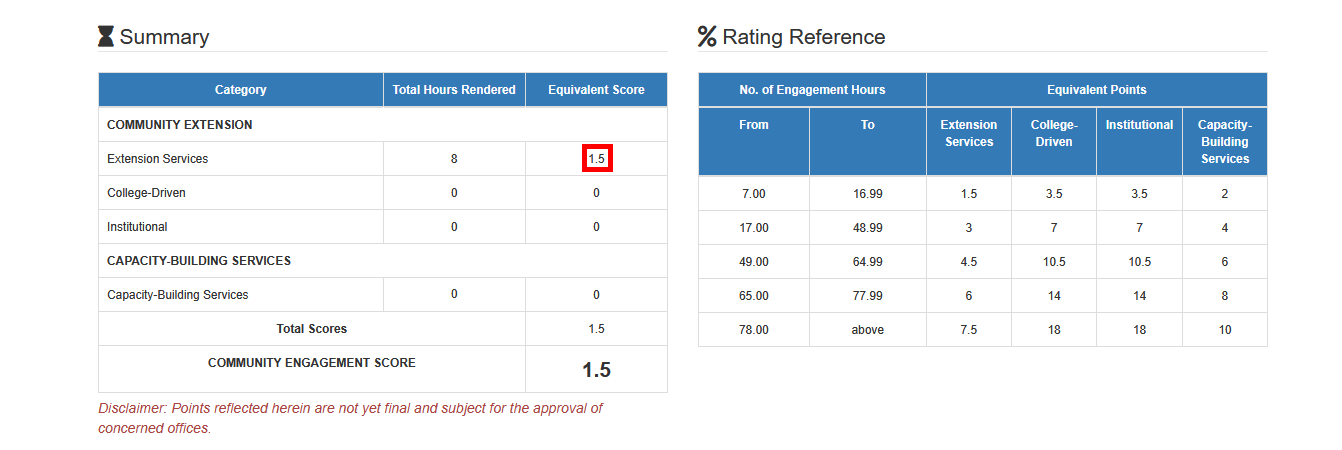Click the 78.00 From value

point(754,330)
